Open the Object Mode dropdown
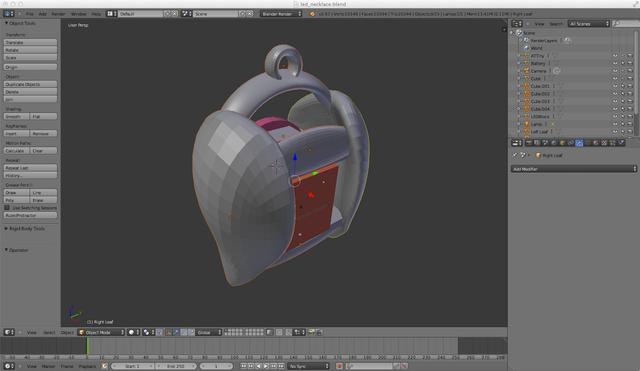Screen dimensions: 640x371 pos(101,333)
